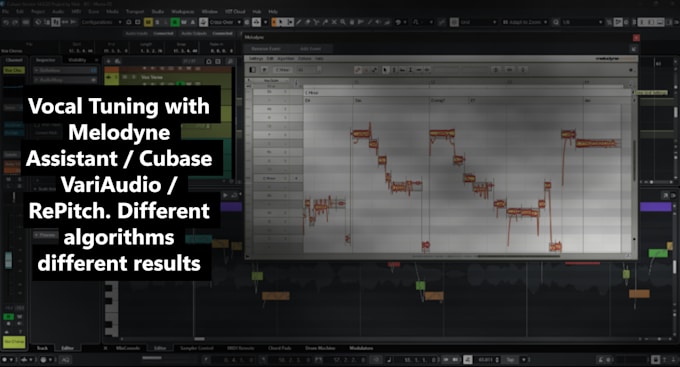Select the purple clip at right edge

pyautogui.click(x=656, y=206)
